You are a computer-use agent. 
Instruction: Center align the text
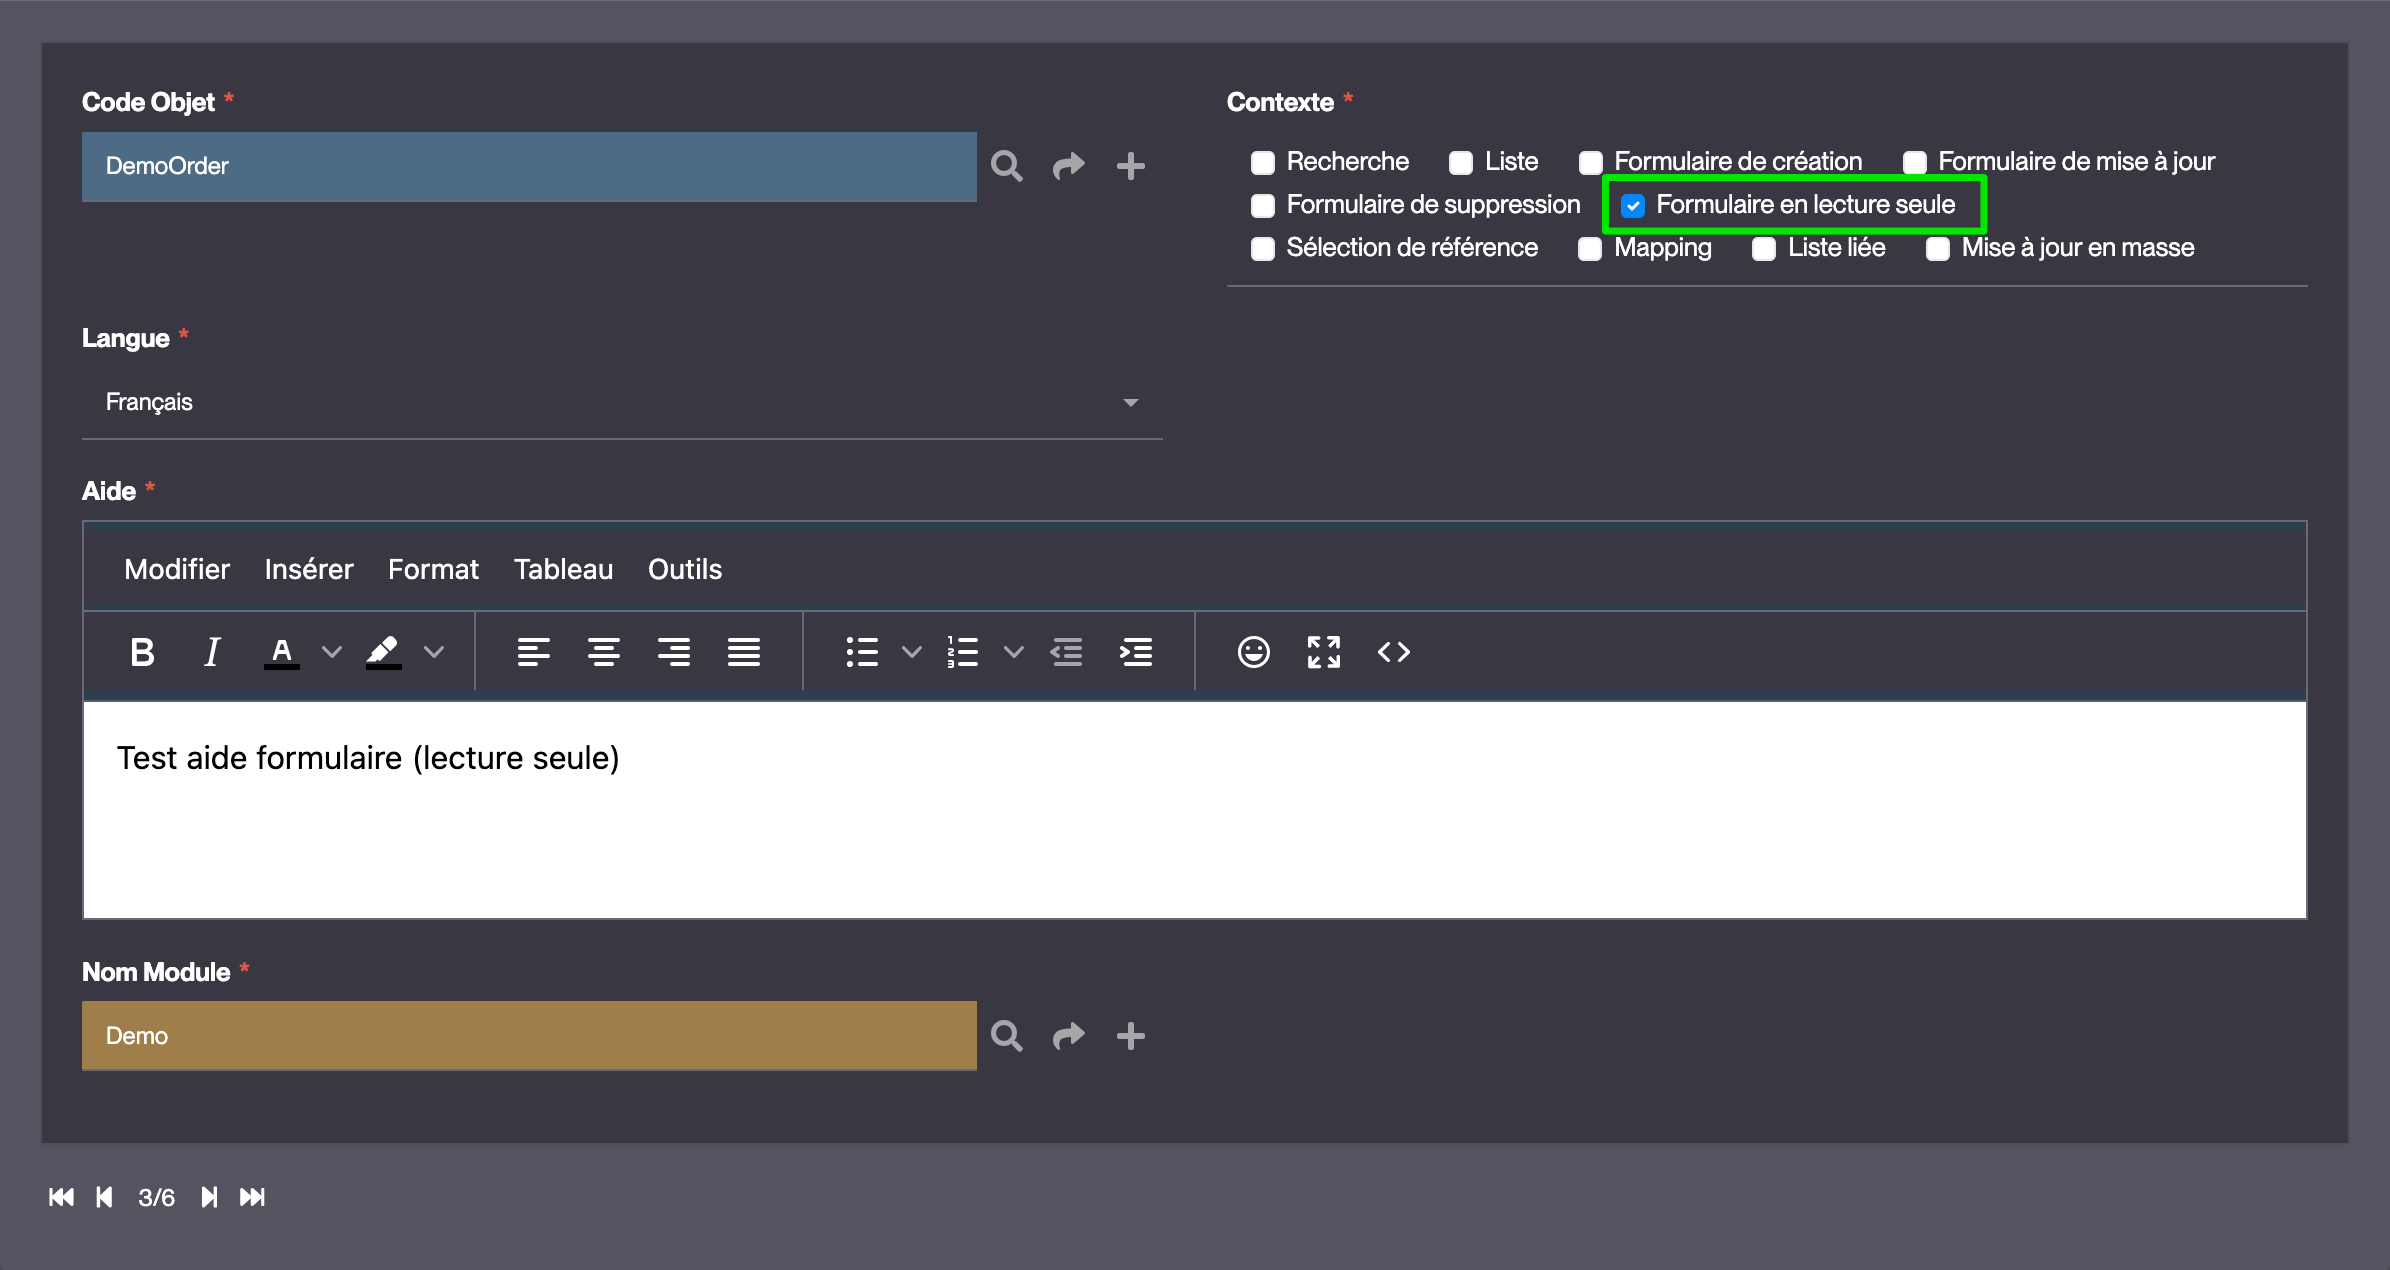click(x=603, y=652)
